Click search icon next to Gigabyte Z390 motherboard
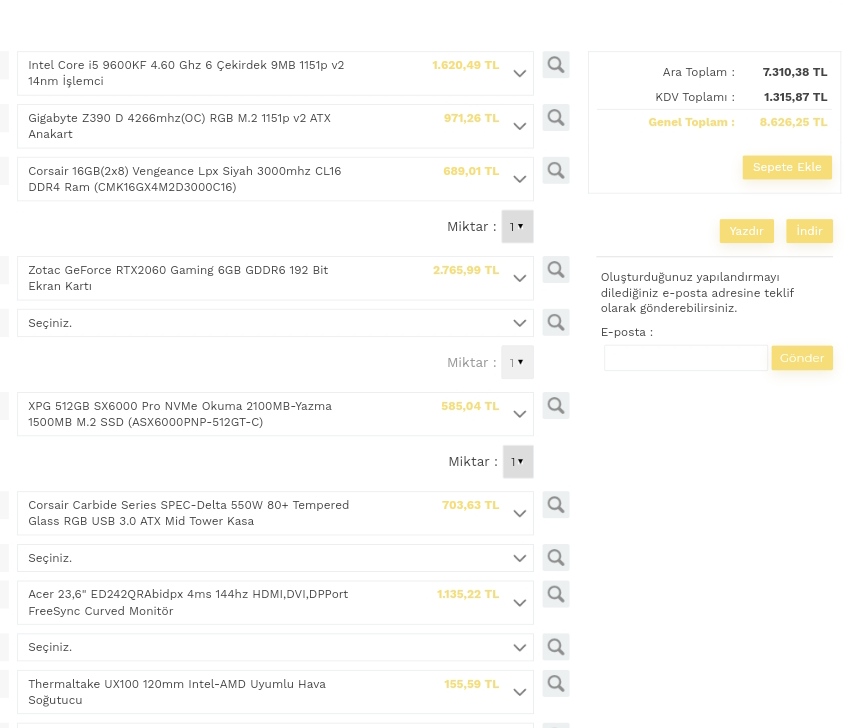 pos(556,118)
